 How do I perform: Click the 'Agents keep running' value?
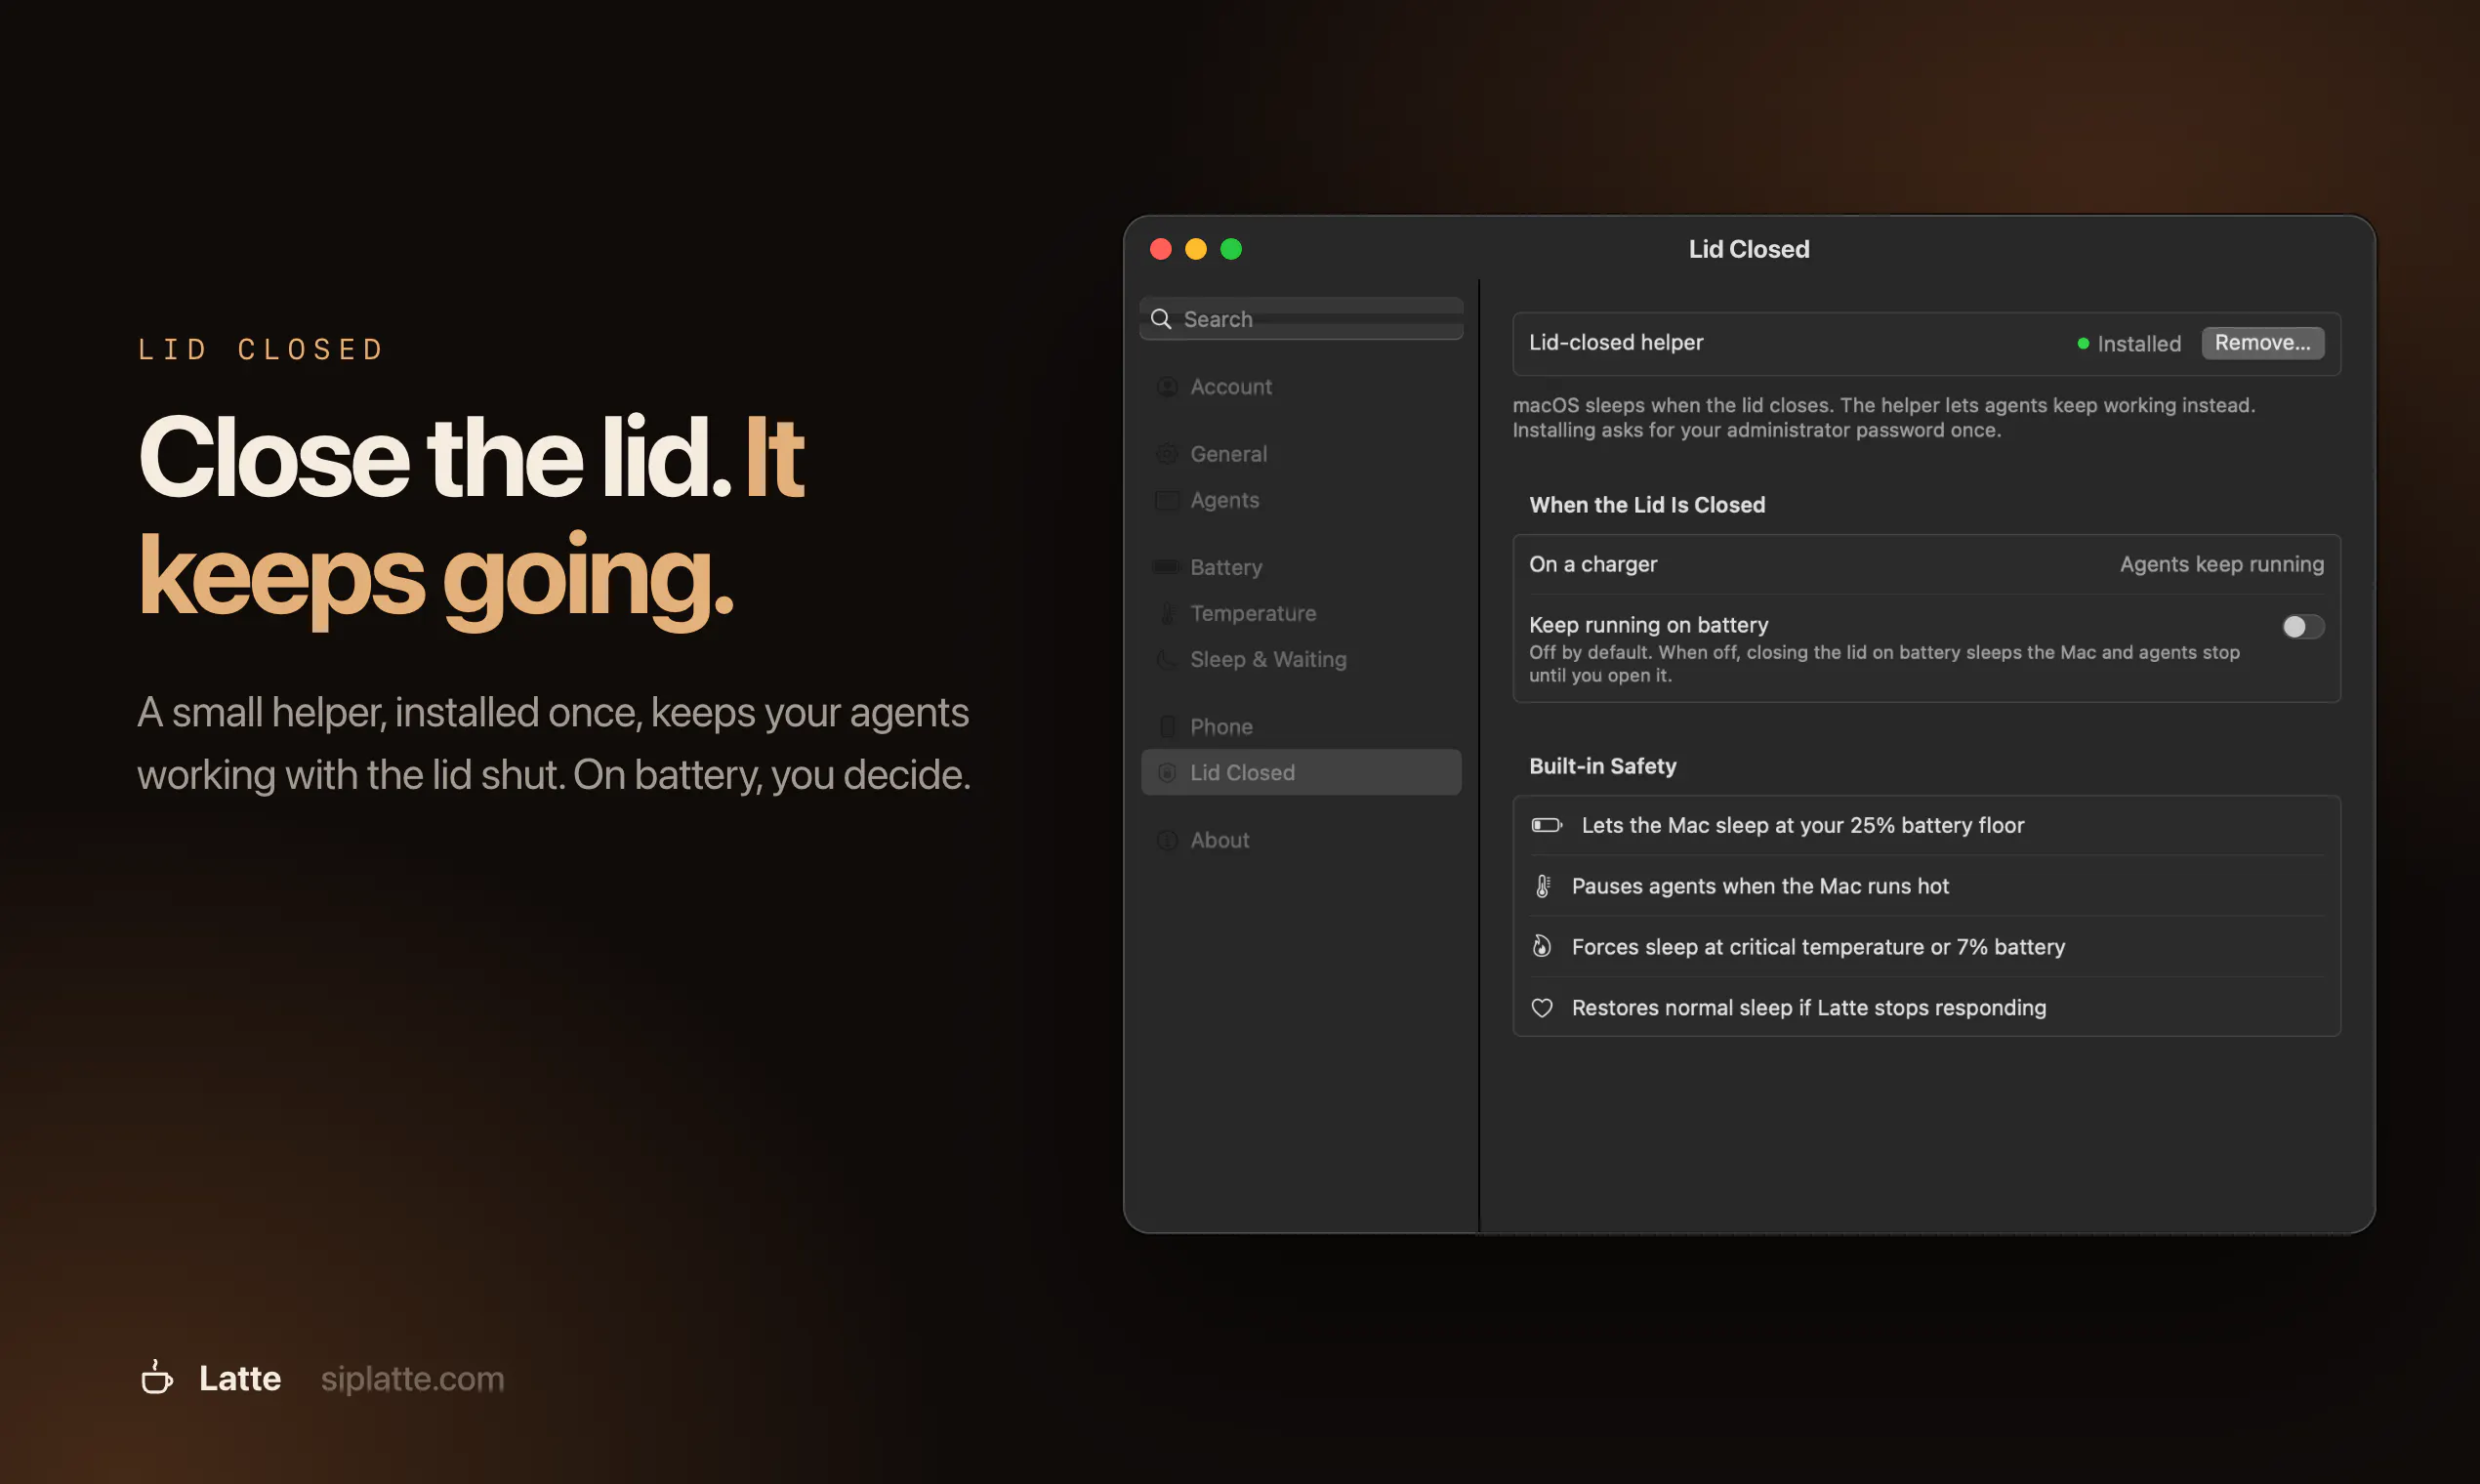tap(2222, 564)
